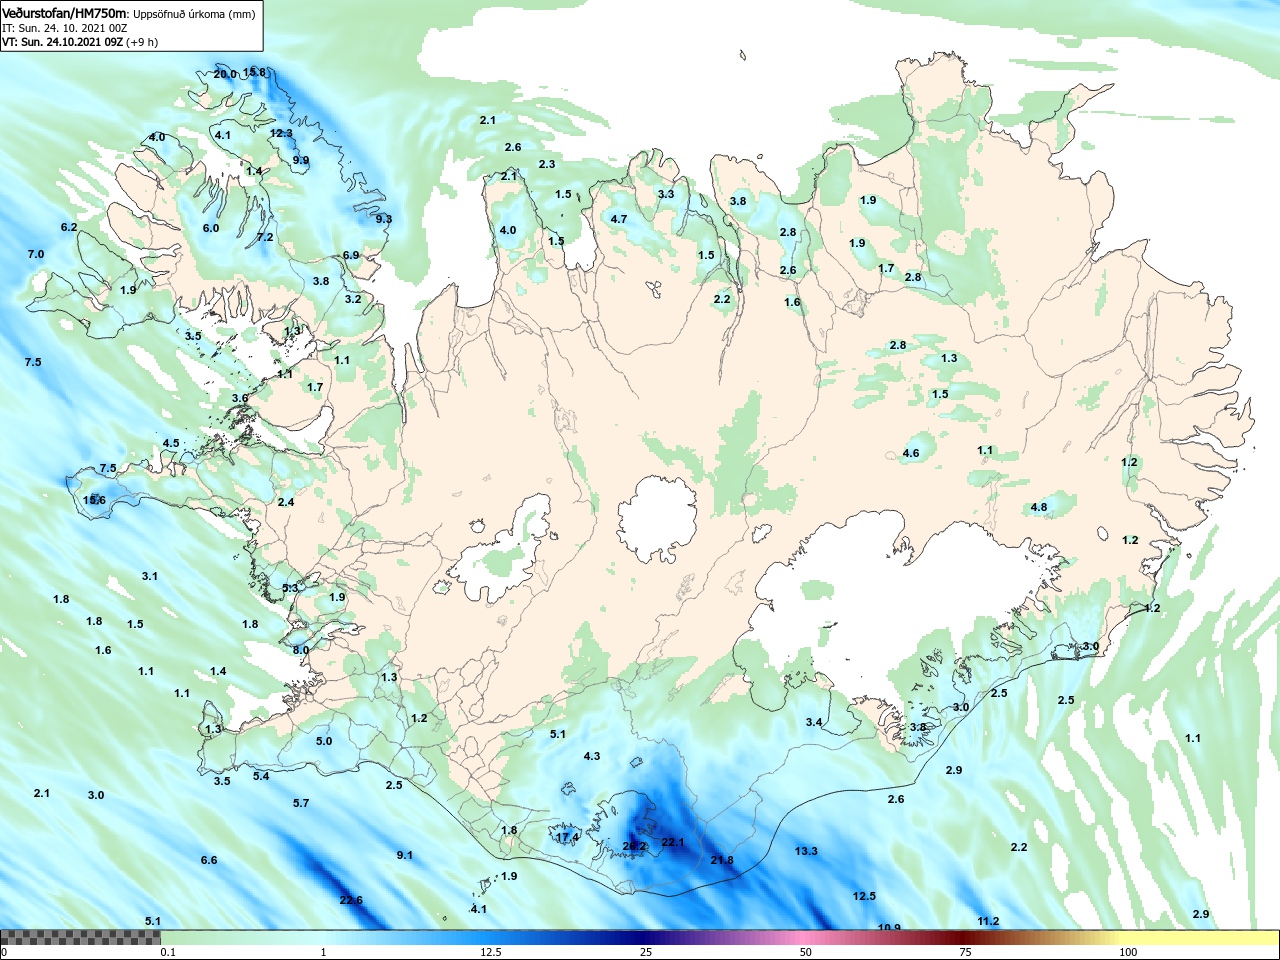Screen dimensions: 1280x960
Task: Click the 2.3 precipitation value
Action: (x=547, y=164)
